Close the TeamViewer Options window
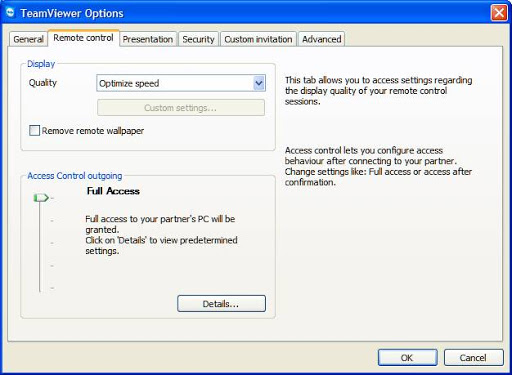The height and width of the screenshot is (375, 512). pos(499,13)
